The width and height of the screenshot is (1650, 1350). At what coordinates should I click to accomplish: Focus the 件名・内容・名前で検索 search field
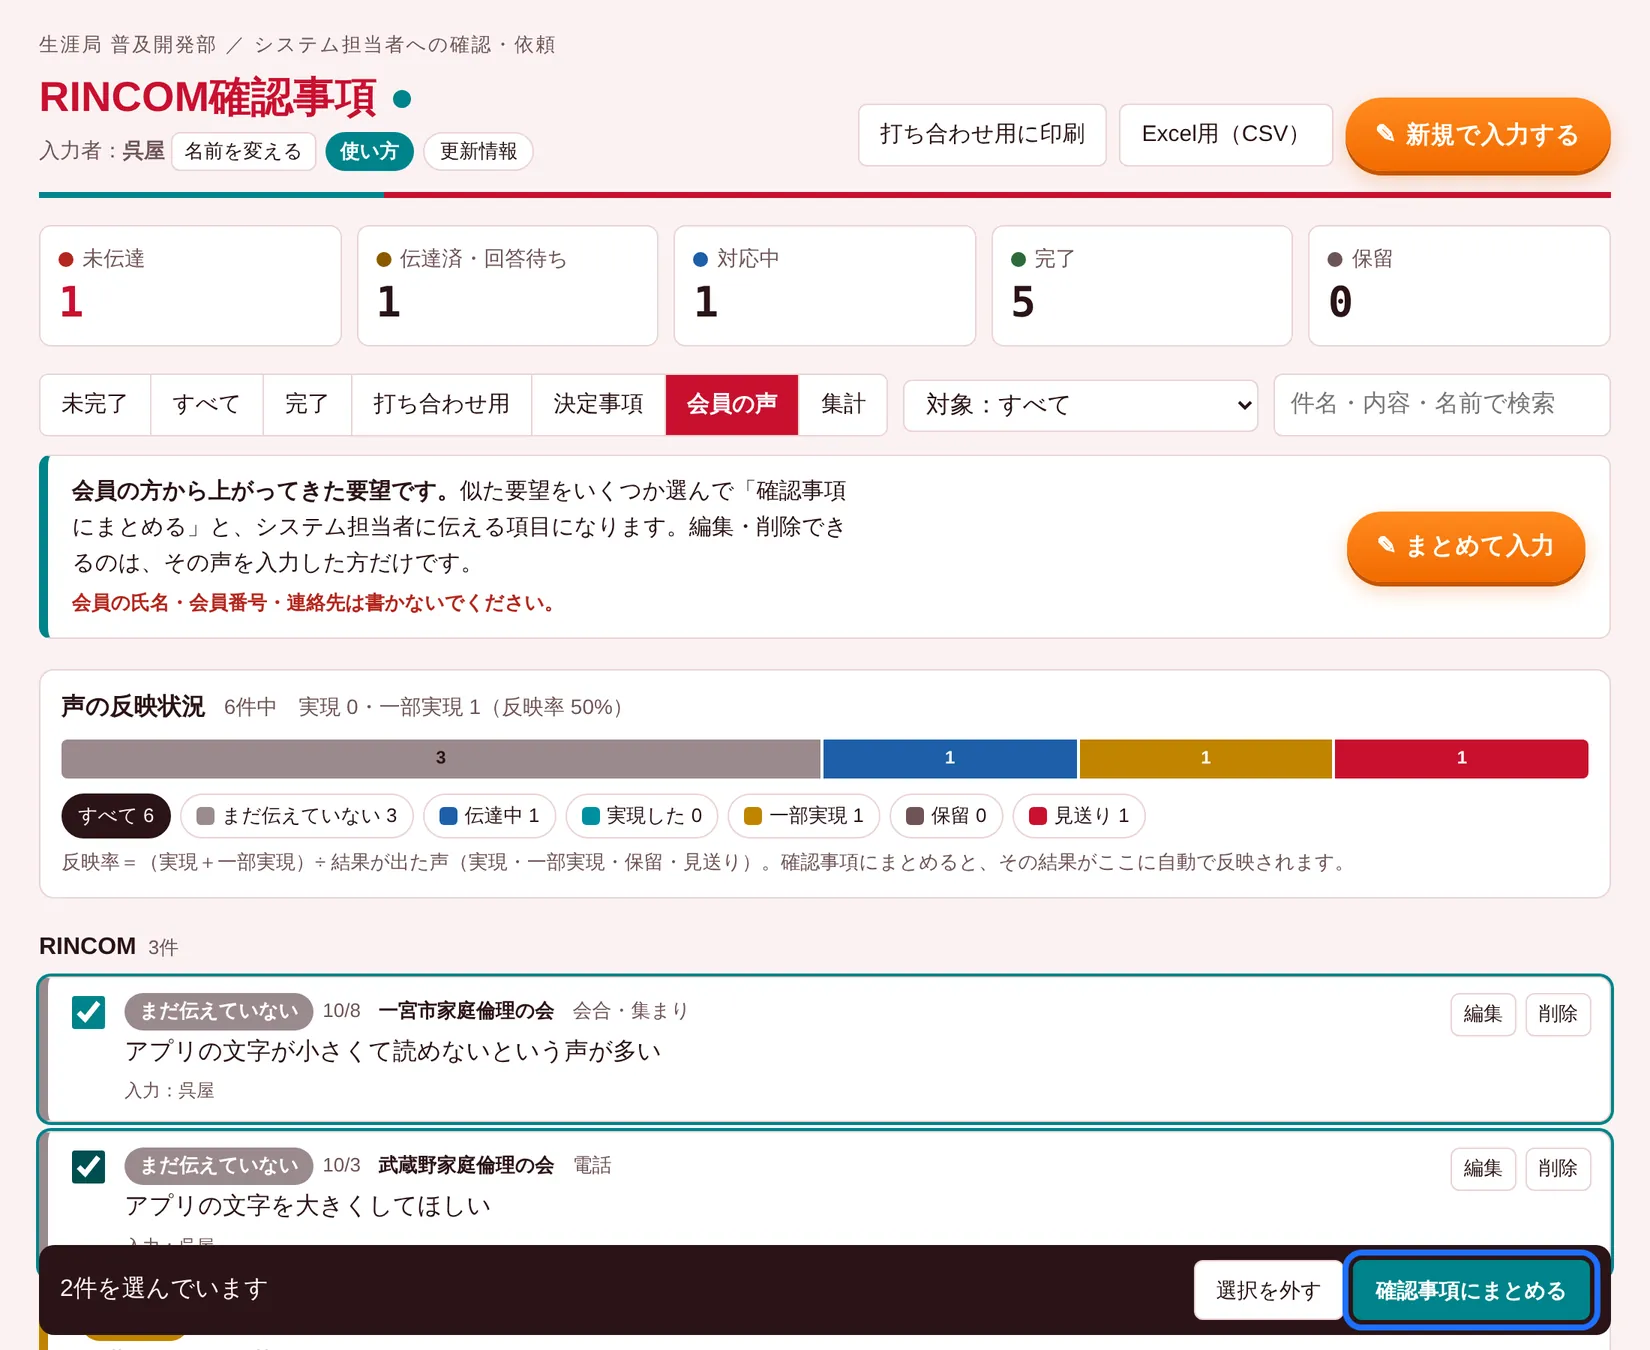(1441, 404)
